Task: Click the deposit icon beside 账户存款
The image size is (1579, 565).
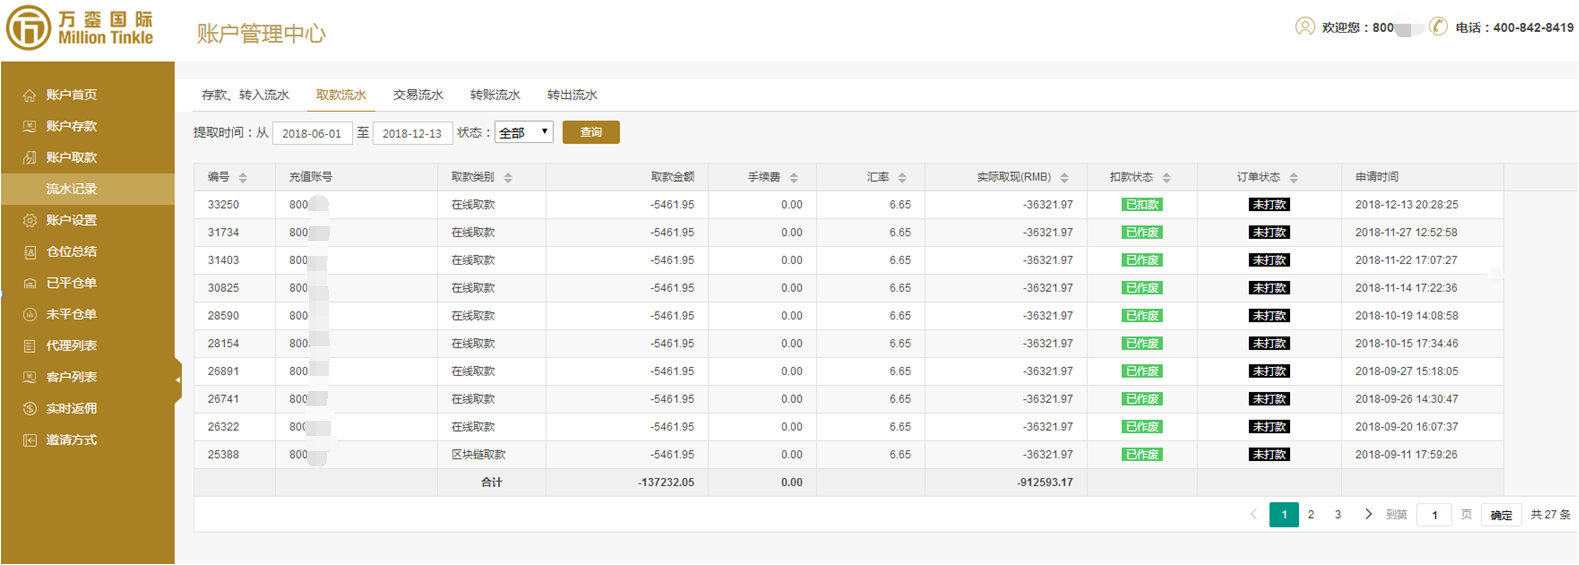Action: coord(29,126)
